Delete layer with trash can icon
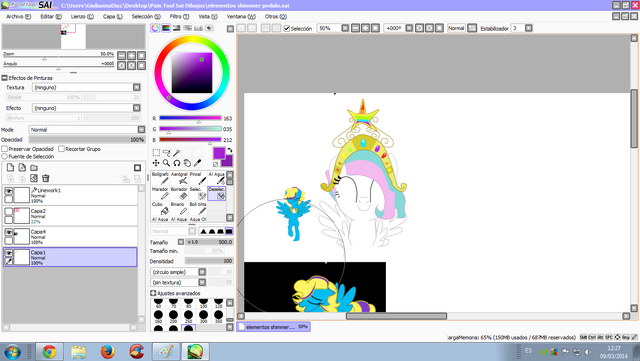Screen dimensions: 640x361 (46, 178)
